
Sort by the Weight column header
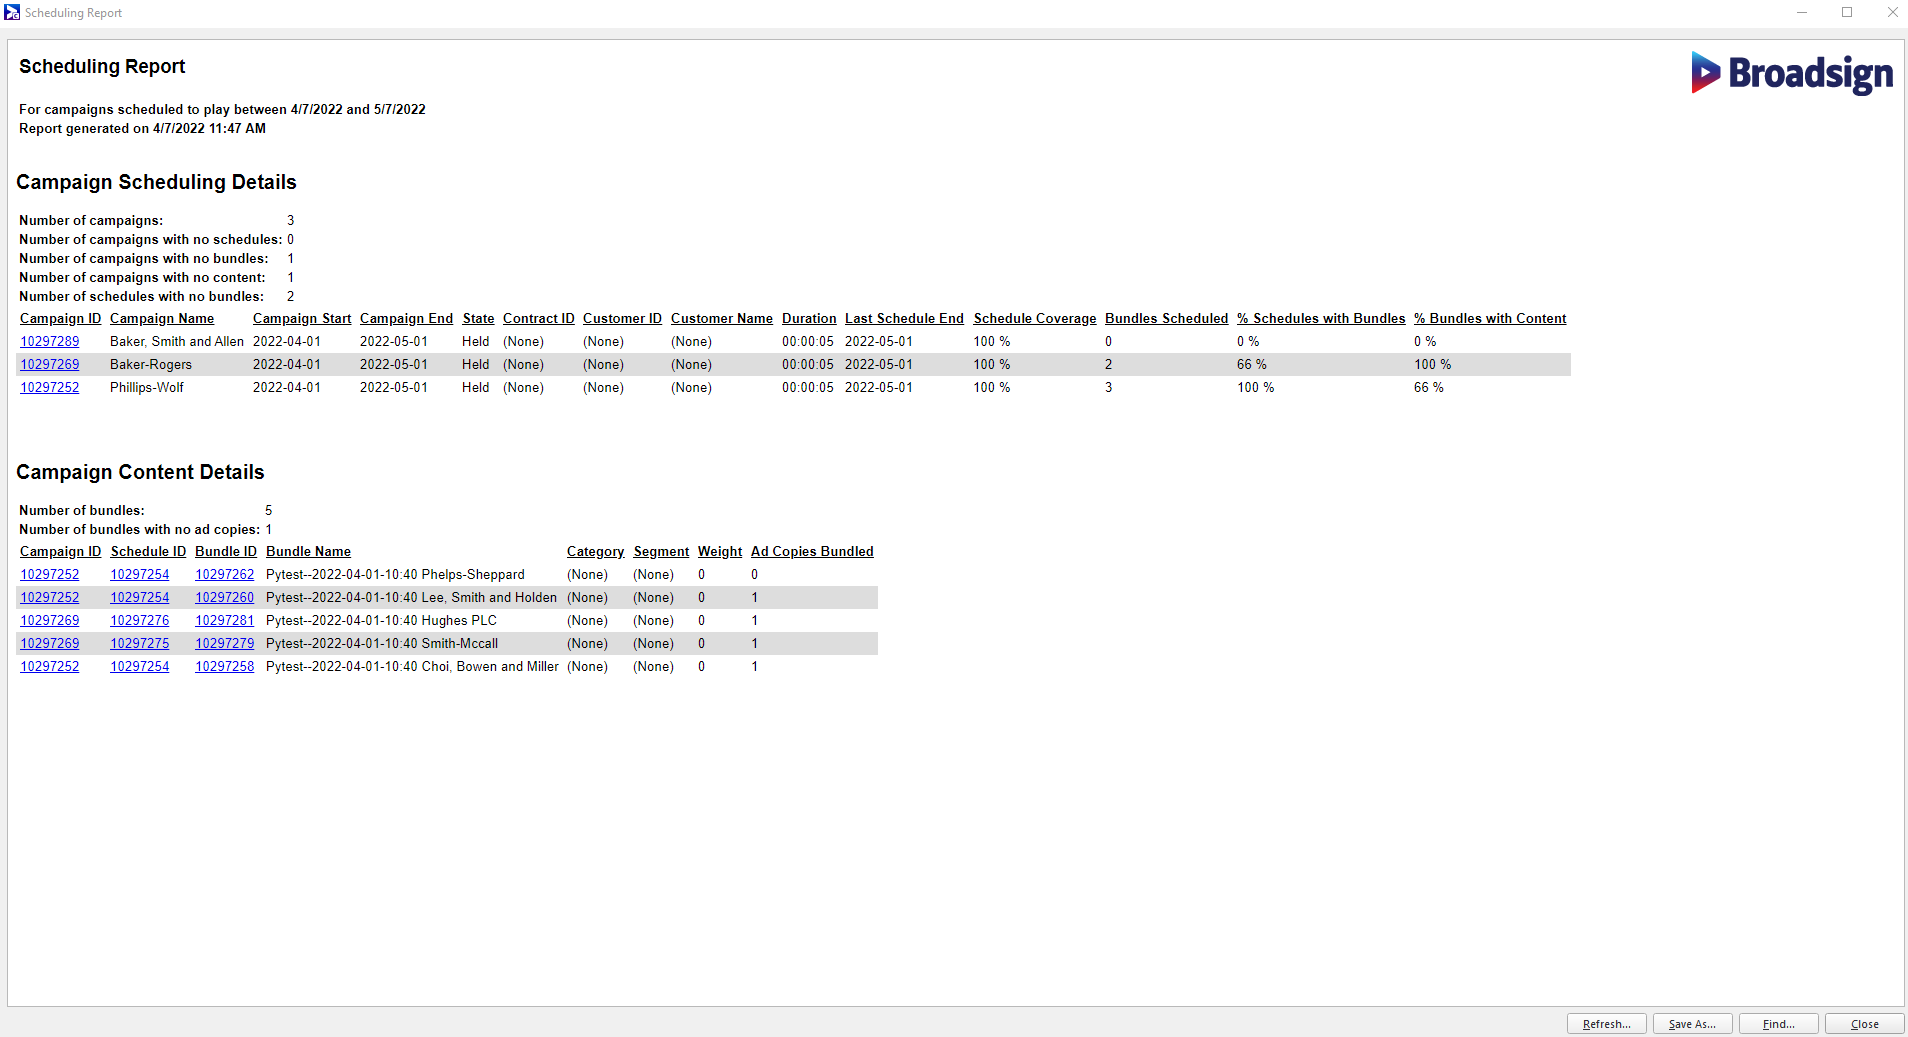[x=719, y=551]
